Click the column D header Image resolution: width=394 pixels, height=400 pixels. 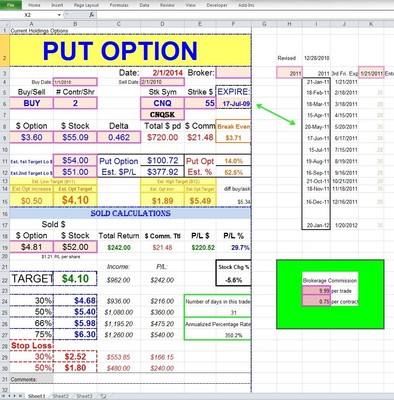point(162,24)
